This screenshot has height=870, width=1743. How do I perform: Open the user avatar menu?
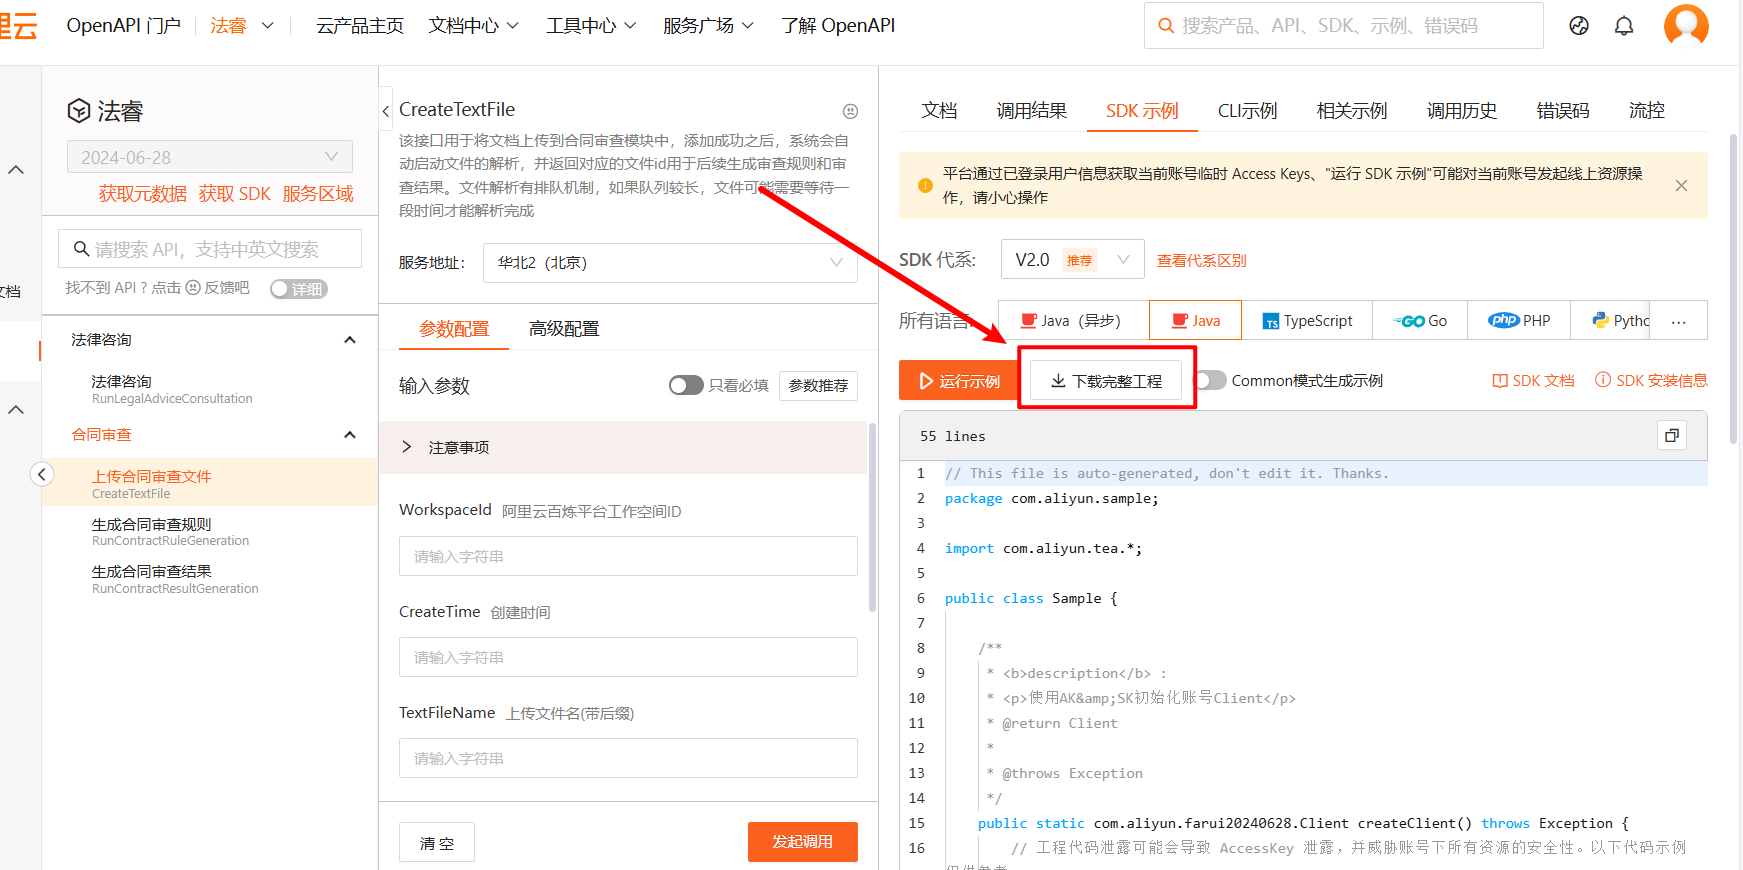(1686, 25)
